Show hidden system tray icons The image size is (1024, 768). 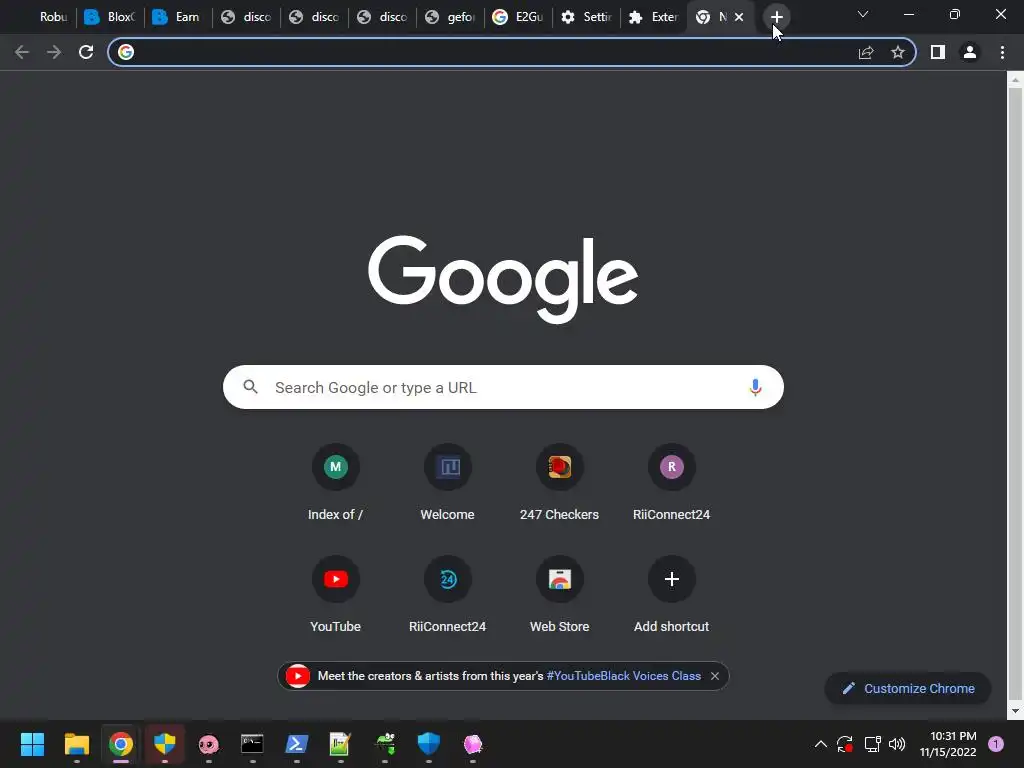pos(821,744)
